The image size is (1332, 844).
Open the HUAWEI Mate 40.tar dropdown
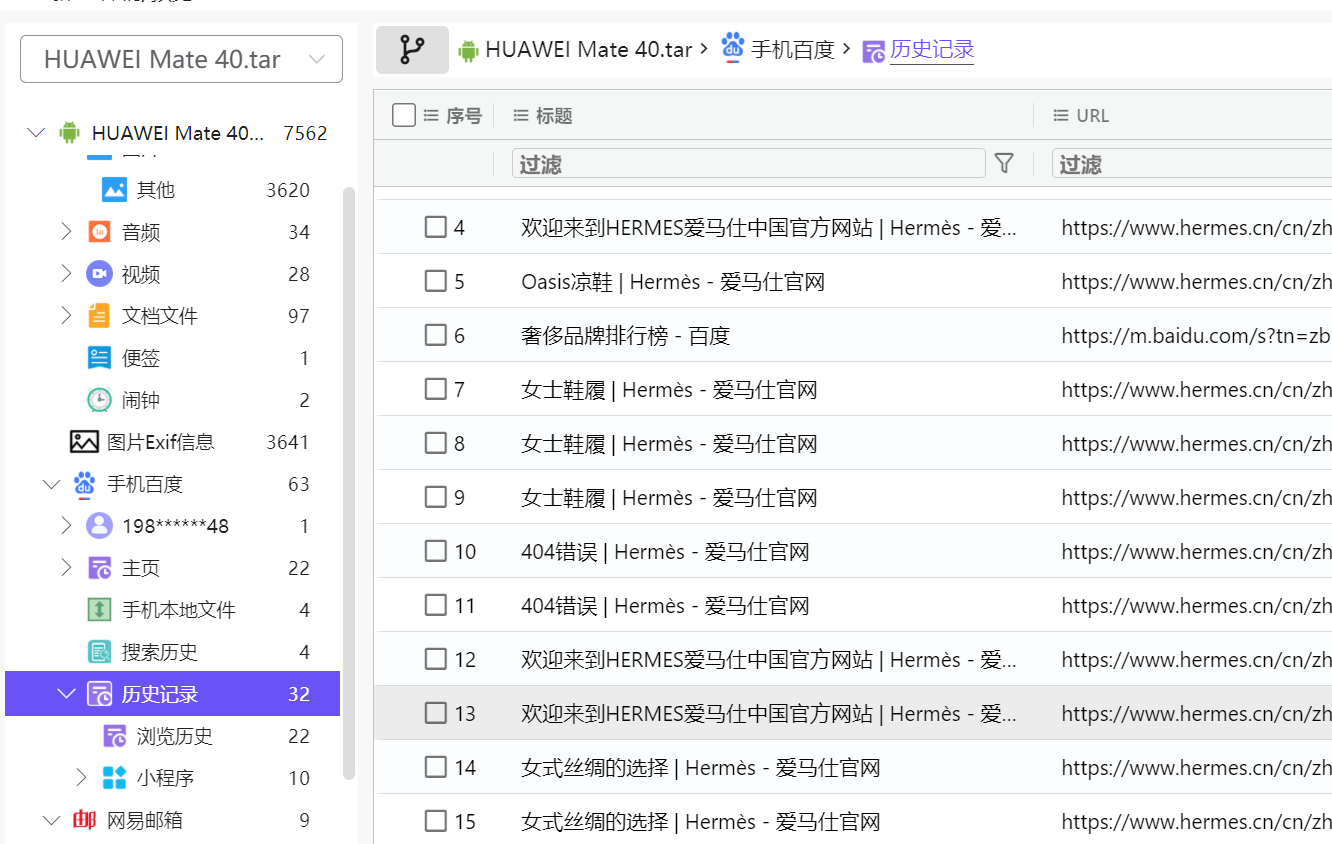point(181,60)
